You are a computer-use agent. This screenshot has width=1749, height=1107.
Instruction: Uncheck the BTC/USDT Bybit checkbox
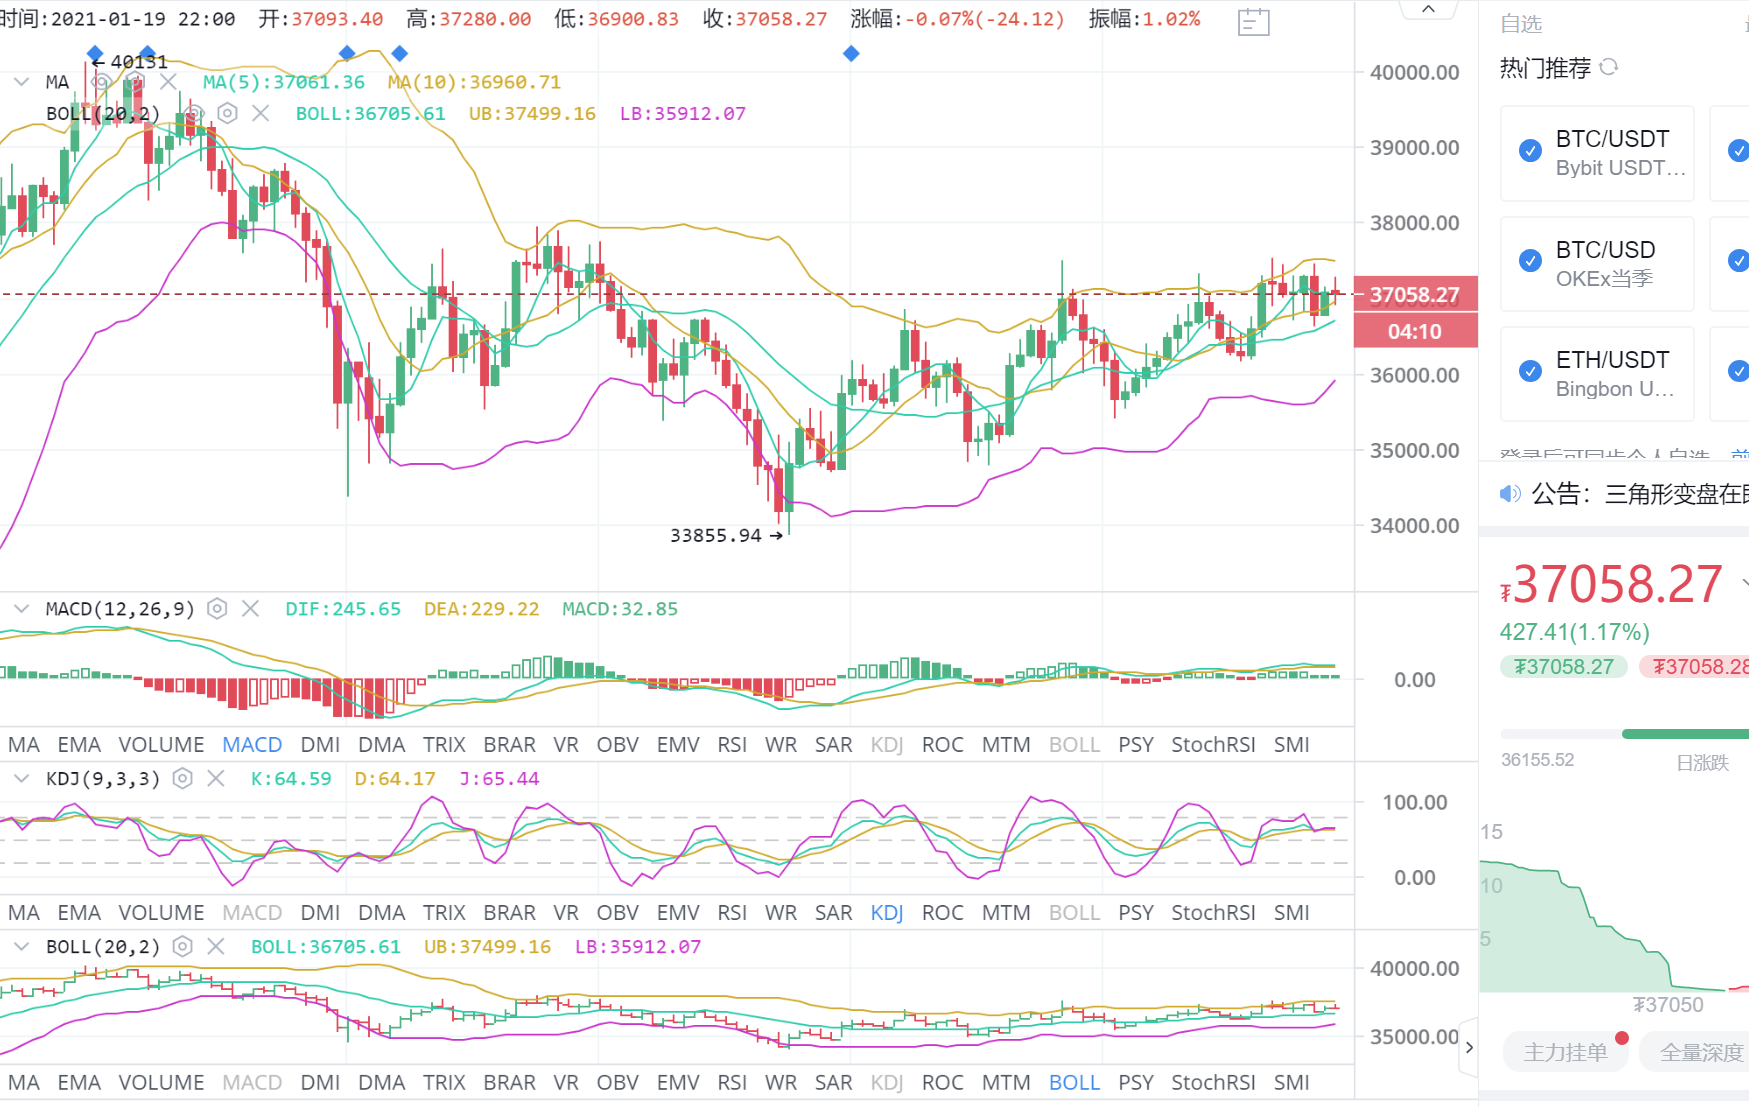[x=1530, y=151]
